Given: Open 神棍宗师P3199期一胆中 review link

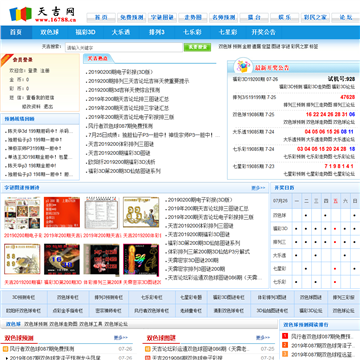Looking at the screenshot, I should click(x=35, y=148).
